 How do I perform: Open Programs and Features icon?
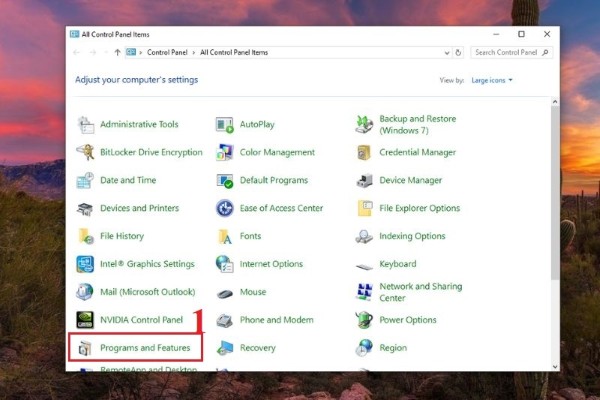85,348
